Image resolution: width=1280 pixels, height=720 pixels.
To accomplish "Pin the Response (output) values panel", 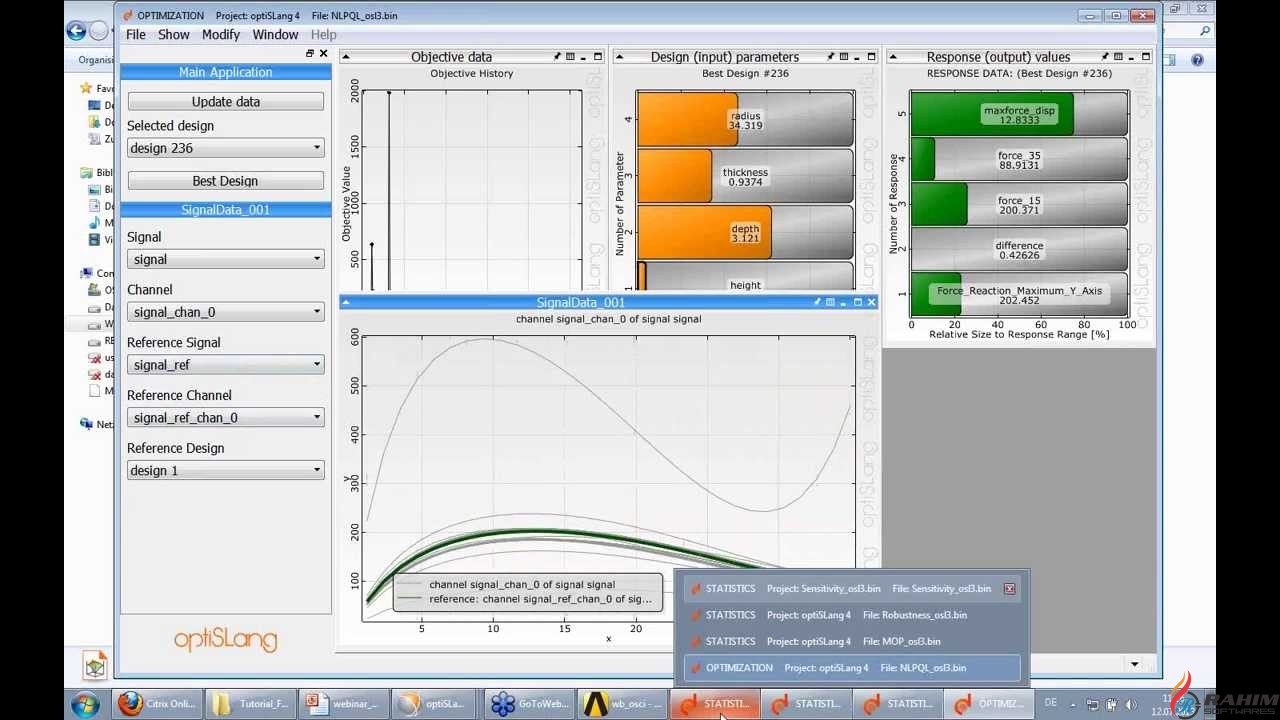I will [x=1105, y=57].
